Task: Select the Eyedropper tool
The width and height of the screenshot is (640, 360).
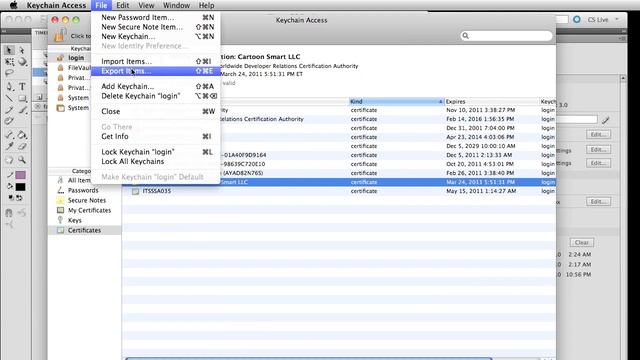Action: click(x=9, y=147)
